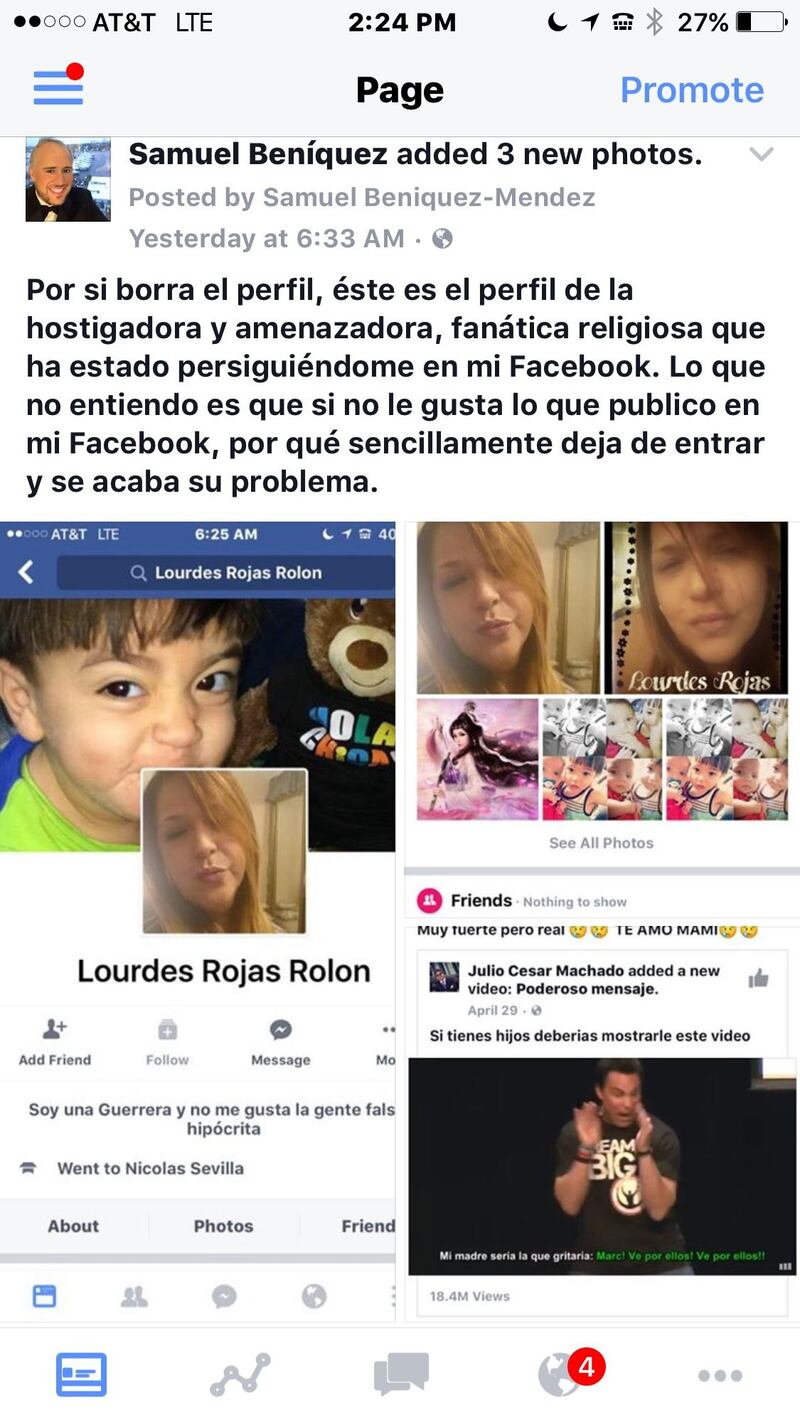This screenshot has height=1422, width=800.
Task: Open the Insights graph icon in bottom bar
Action: (x=240, y=1375)
